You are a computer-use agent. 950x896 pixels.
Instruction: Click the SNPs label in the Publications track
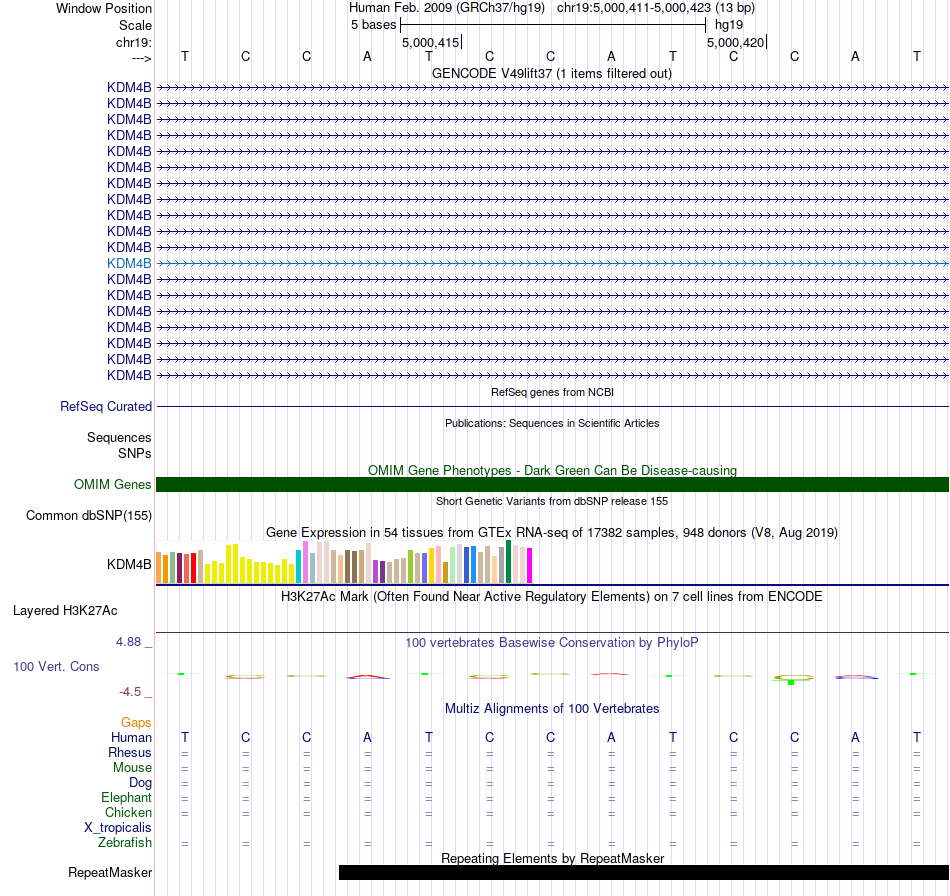(x=135, y=453)
